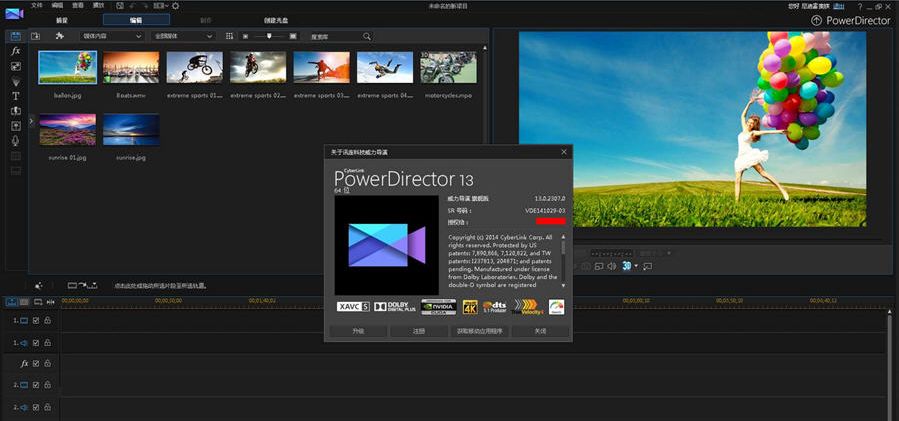Screen dimensions: 899x421
Task: Click down arrow of copyright text scrollbar
Action: pos(563,285)
